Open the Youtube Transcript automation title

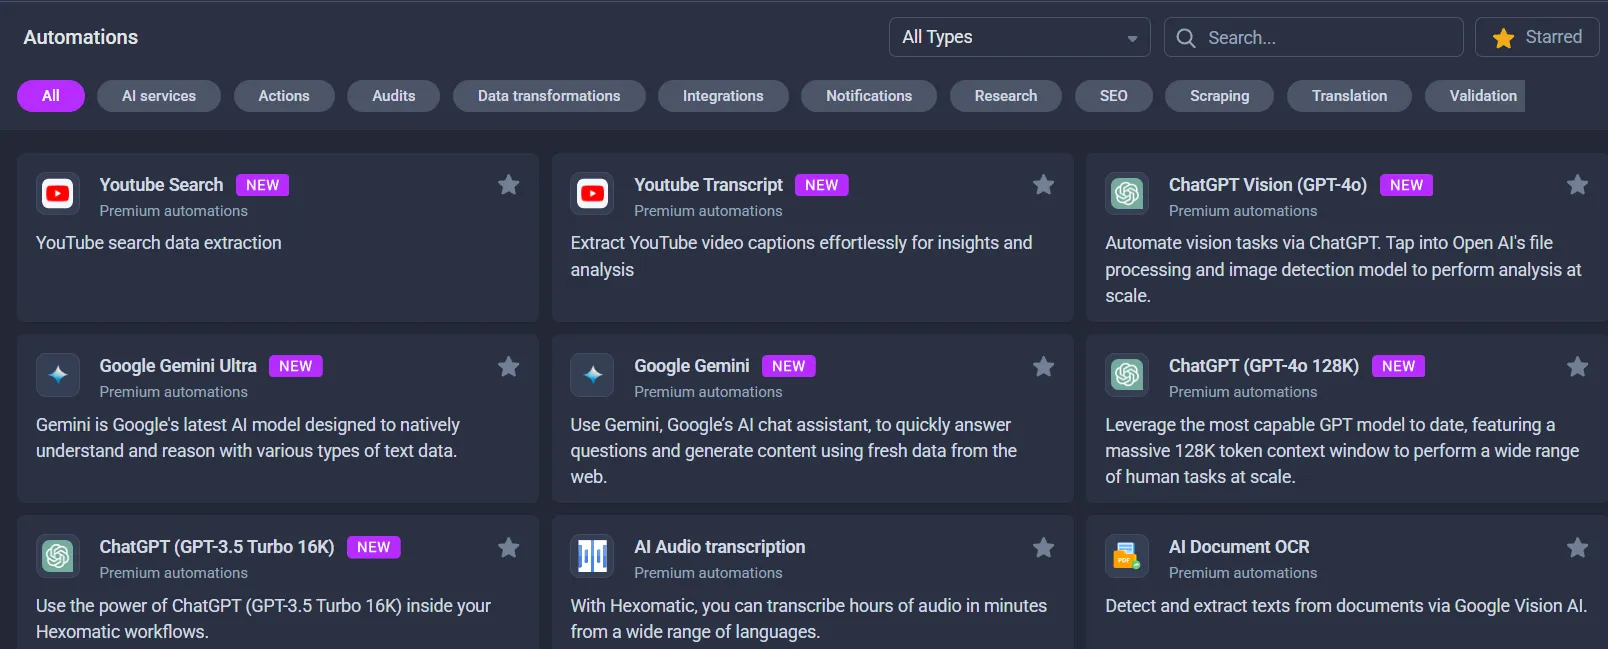coord(708,185)
